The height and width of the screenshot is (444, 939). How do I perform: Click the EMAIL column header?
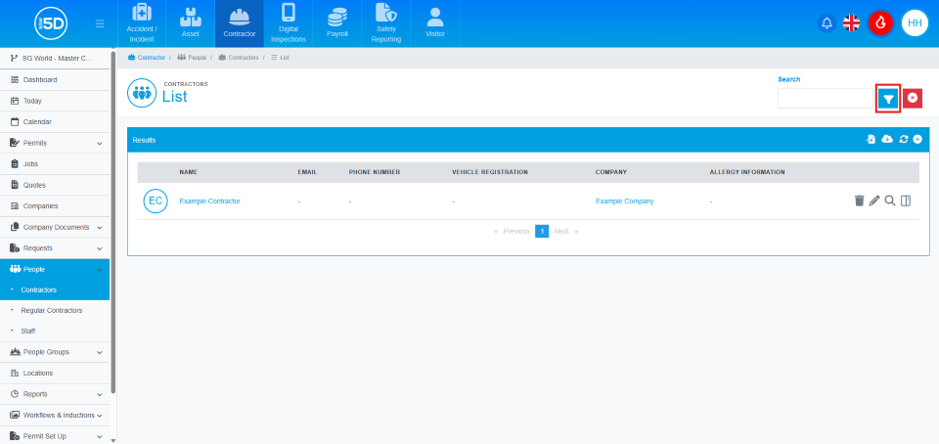click(x=307, y=172)
